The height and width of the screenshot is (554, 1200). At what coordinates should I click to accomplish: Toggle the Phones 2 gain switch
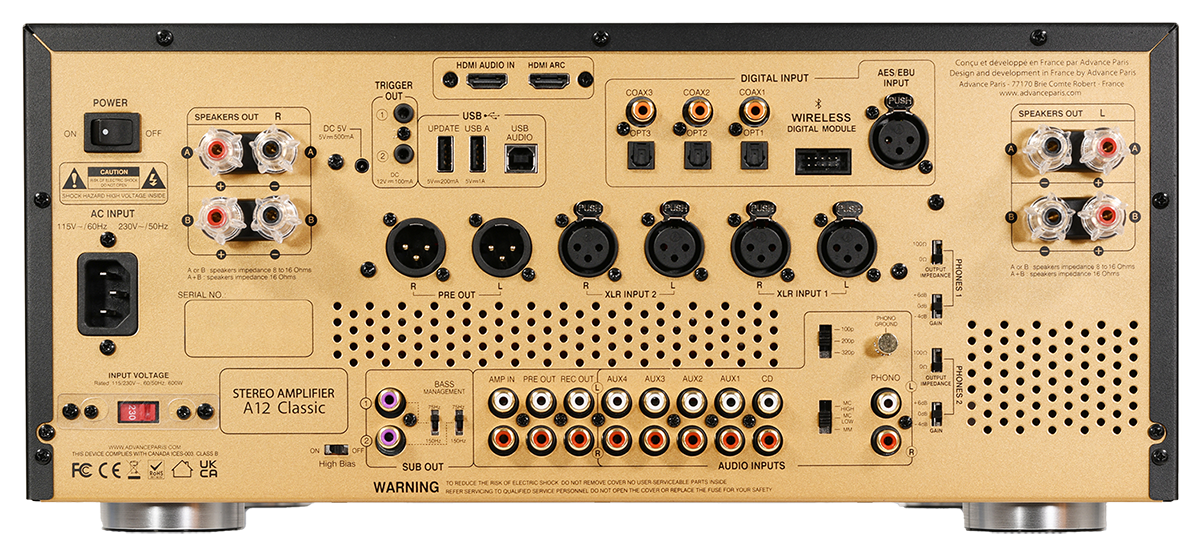click(x=937, y=415)
